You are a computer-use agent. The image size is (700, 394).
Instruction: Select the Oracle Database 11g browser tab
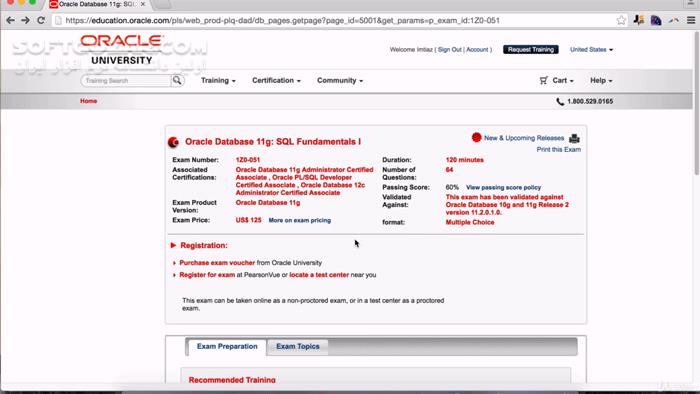pyautogui.click(x=98, y=4)
